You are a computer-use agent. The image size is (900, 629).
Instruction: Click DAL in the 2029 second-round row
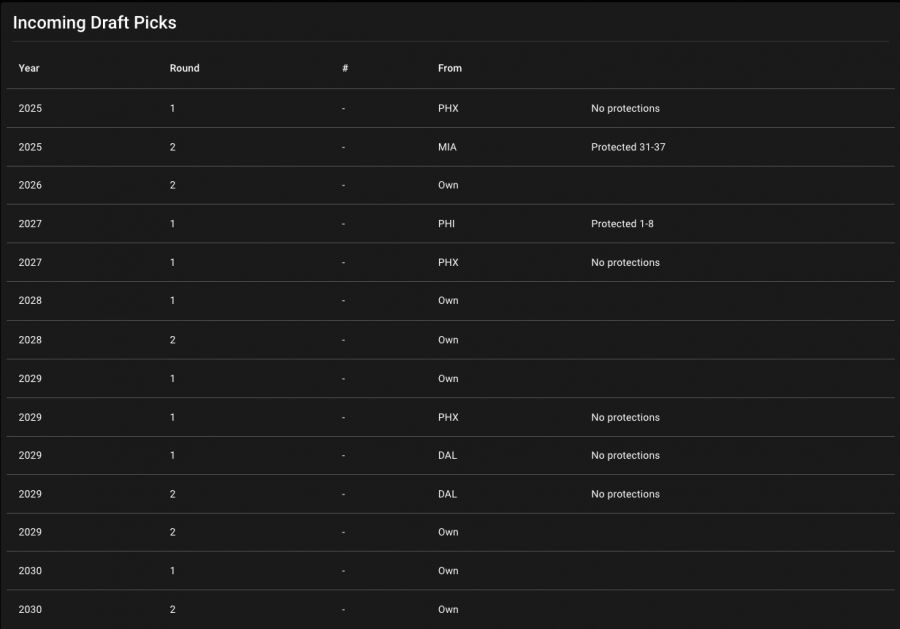click(x=447, y=494)
